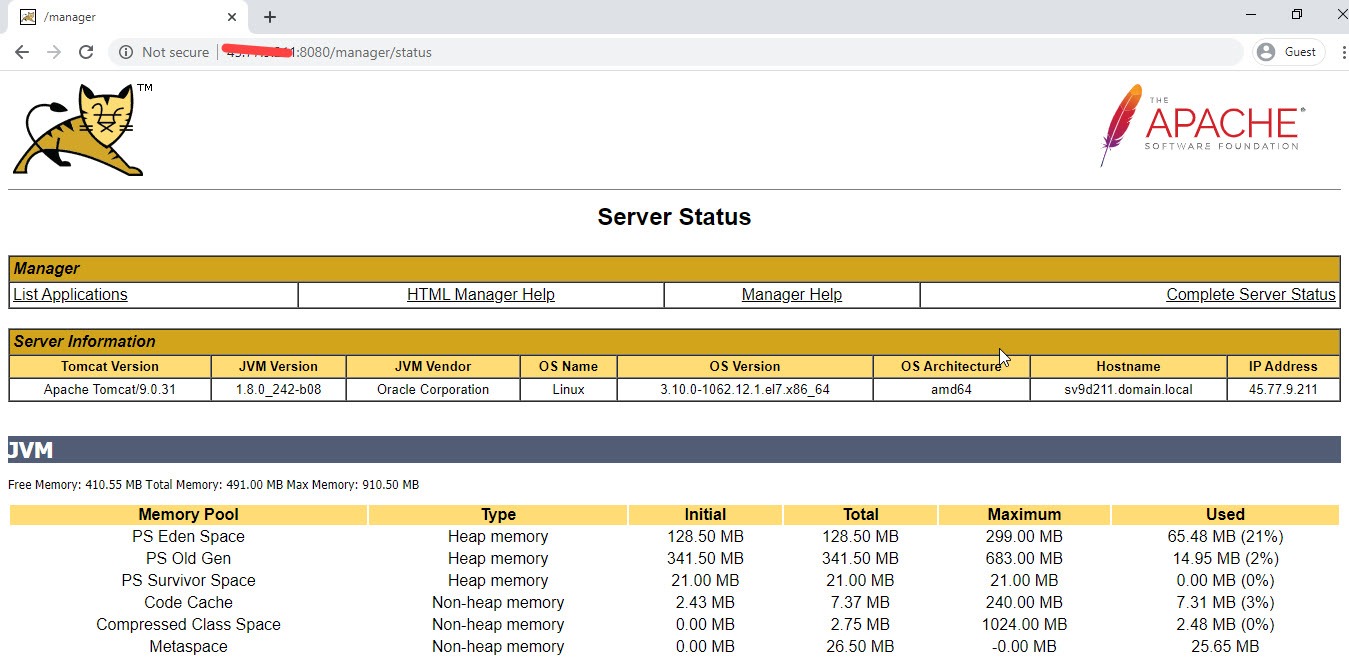Click the Oracle Corporation cell

click(x=433, y=390)
